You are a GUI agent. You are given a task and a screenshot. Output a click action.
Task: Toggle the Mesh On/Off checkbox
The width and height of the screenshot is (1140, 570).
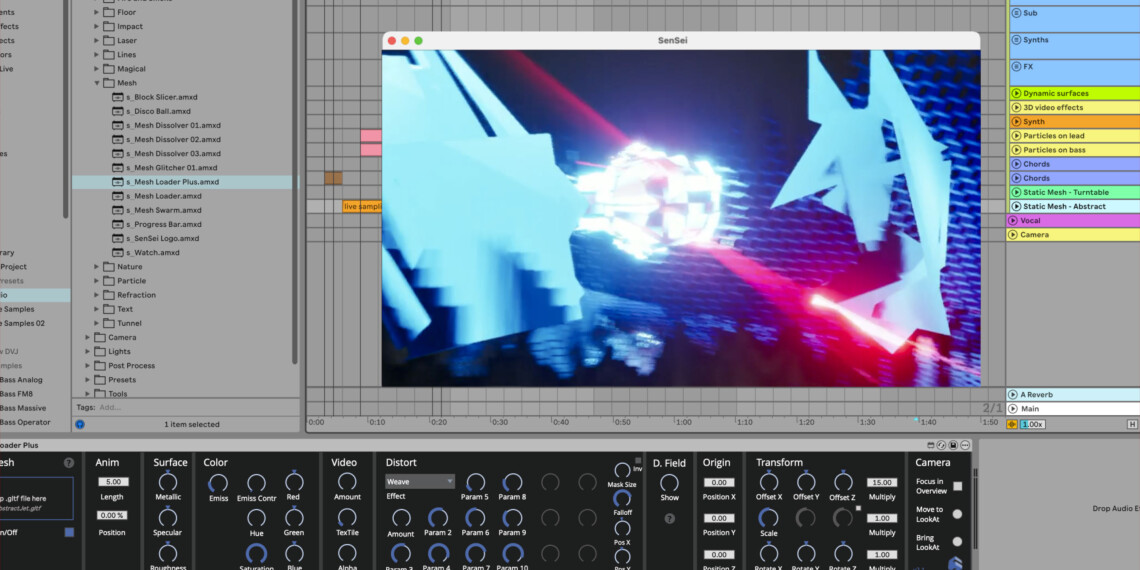tap(69, 532)
